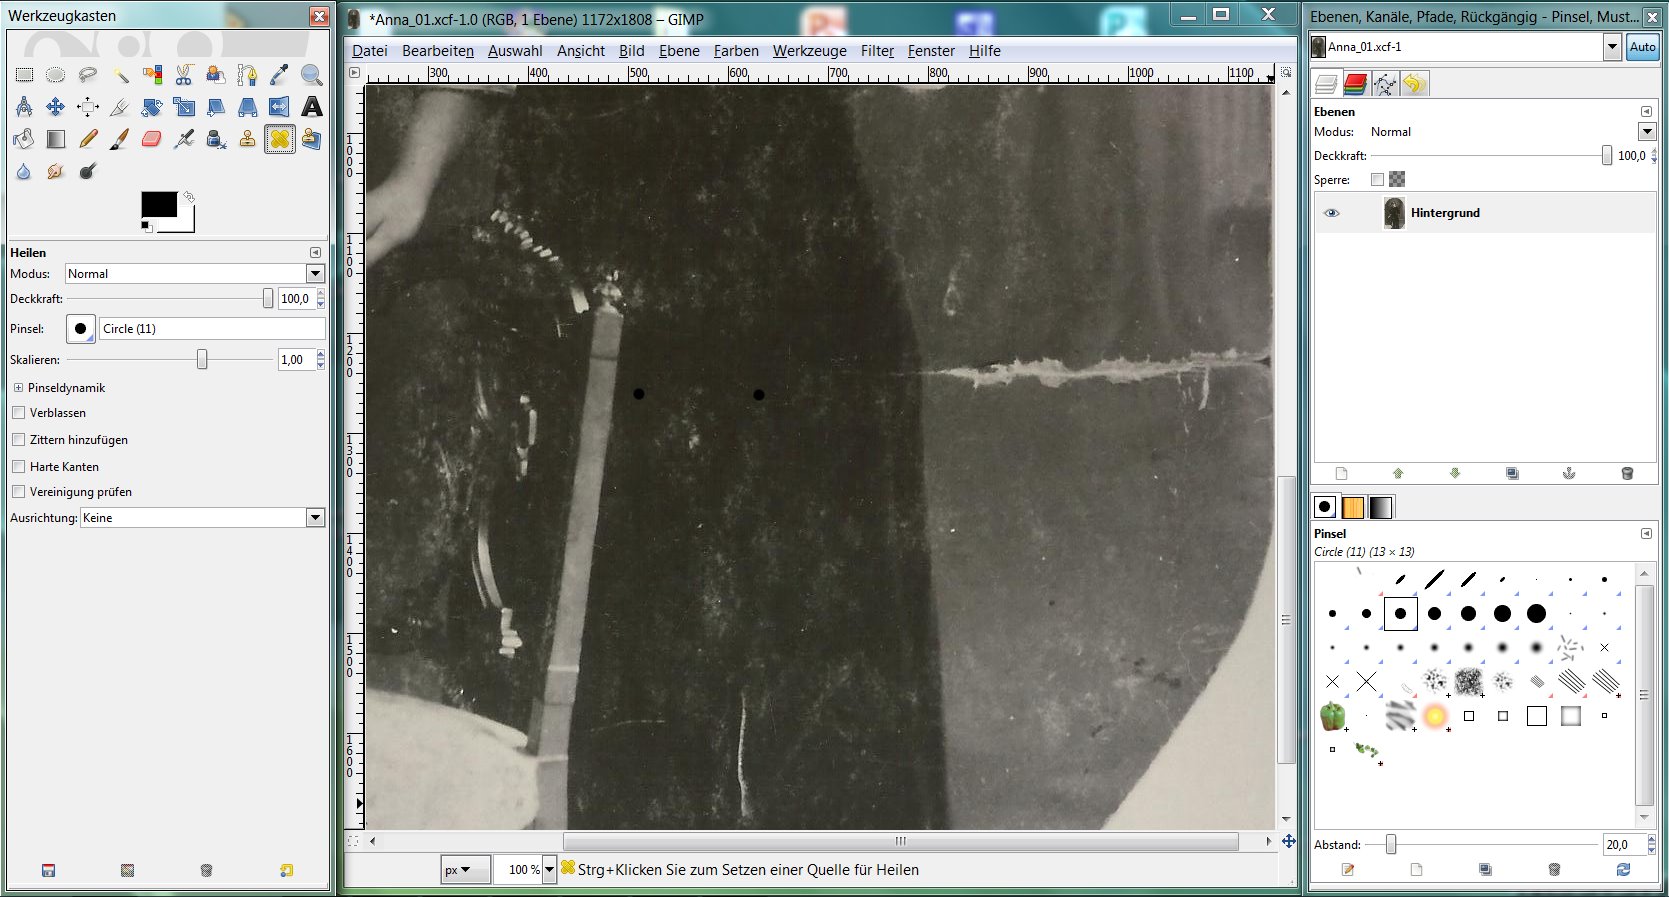Click the black foreground color swatch
Image resolution: width=1669 pixels, height=897 pixels.
click(x=158, y=204)
